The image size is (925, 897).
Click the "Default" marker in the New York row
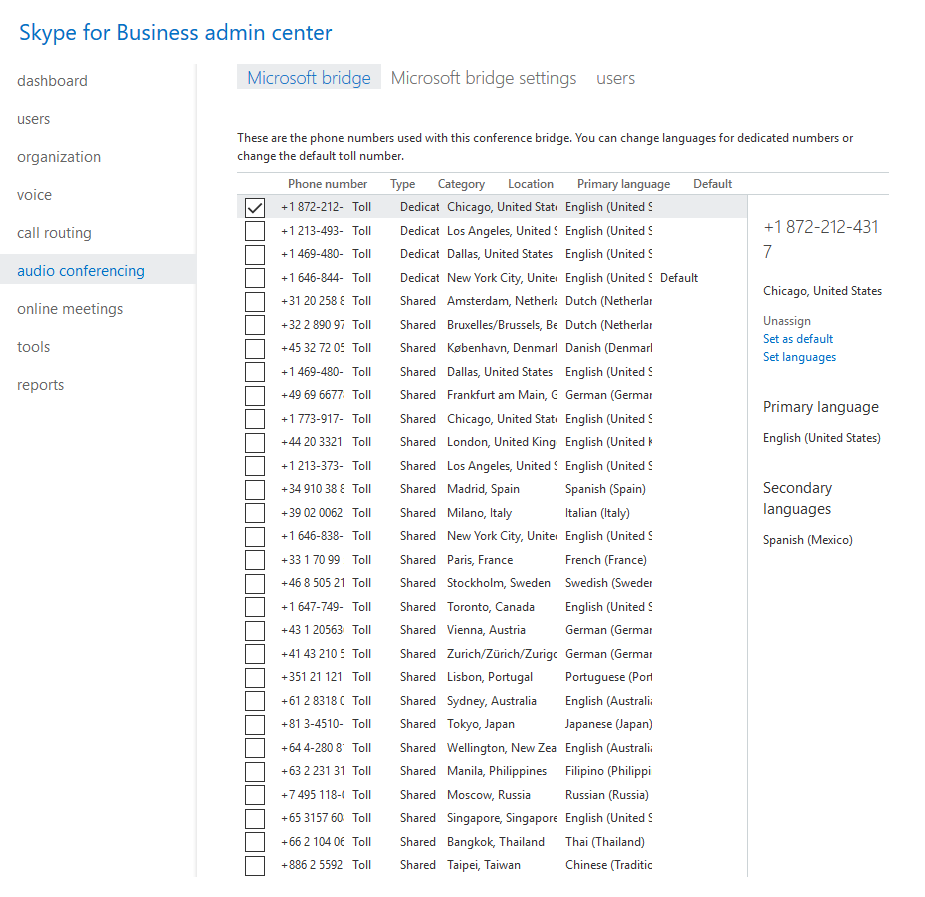tap(679, 278)
